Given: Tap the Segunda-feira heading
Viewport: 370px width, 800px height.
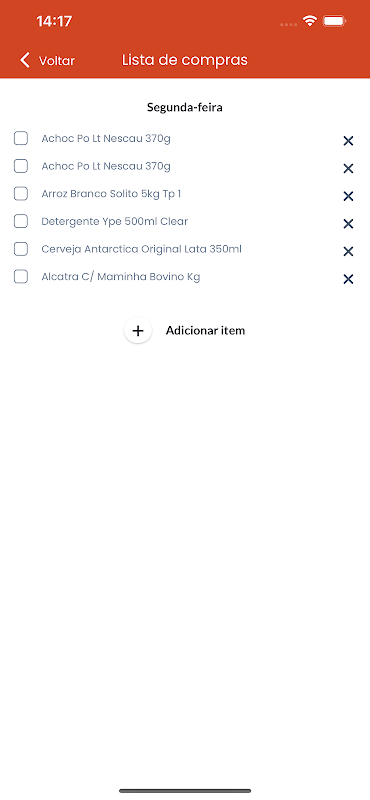Looking at the screenshot, I should click(x=185, y=108).
